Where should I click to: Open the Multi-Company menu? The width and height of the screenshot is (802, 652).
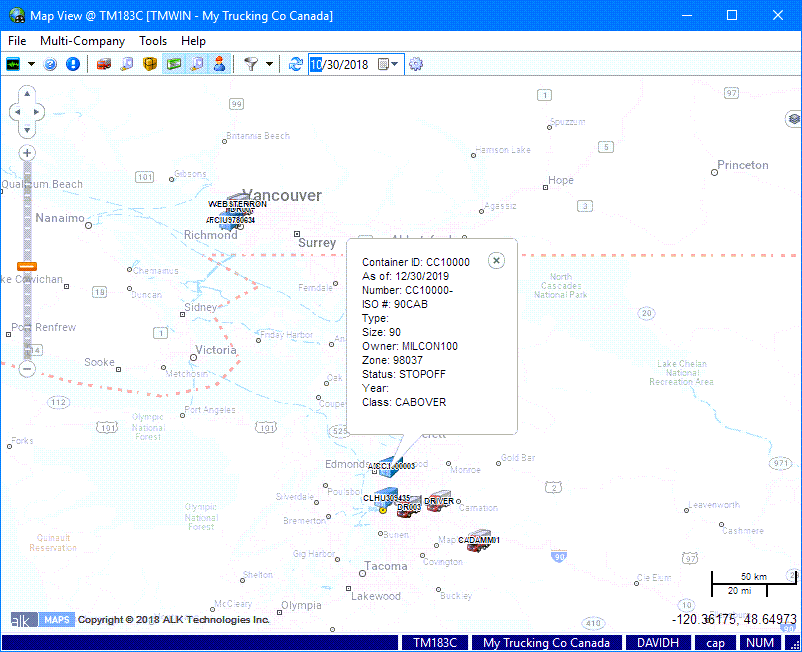[82, 41]
